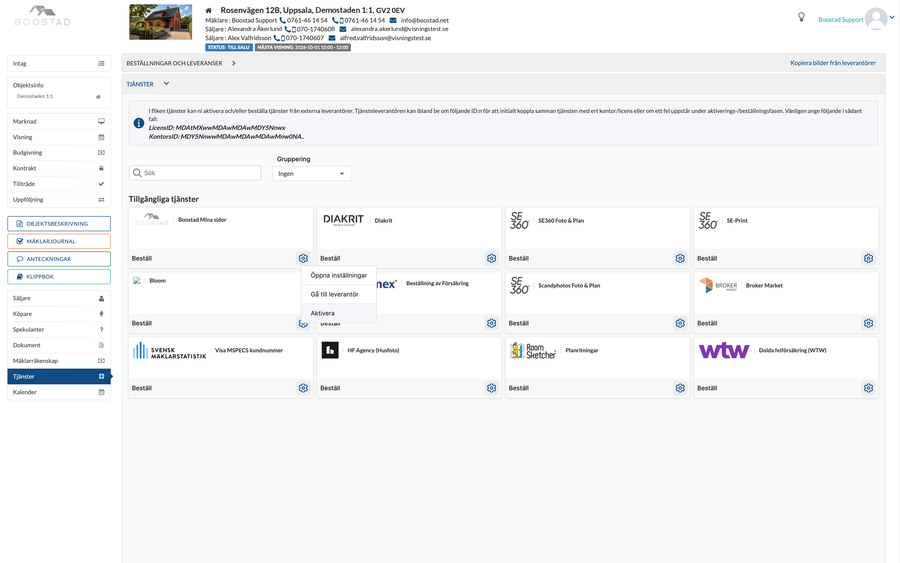Go to Uppföljning in the sidebar
The image size is (900, 563).
pos(59,200)
